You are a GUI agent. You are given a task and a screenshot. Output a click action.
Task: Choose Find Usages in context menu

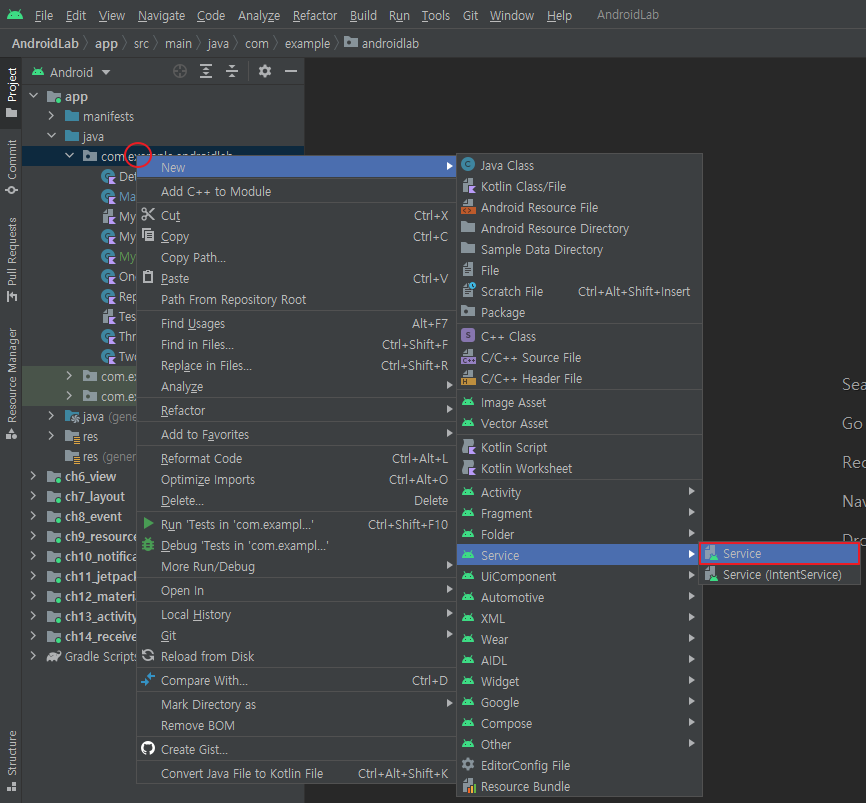point(296,323)
